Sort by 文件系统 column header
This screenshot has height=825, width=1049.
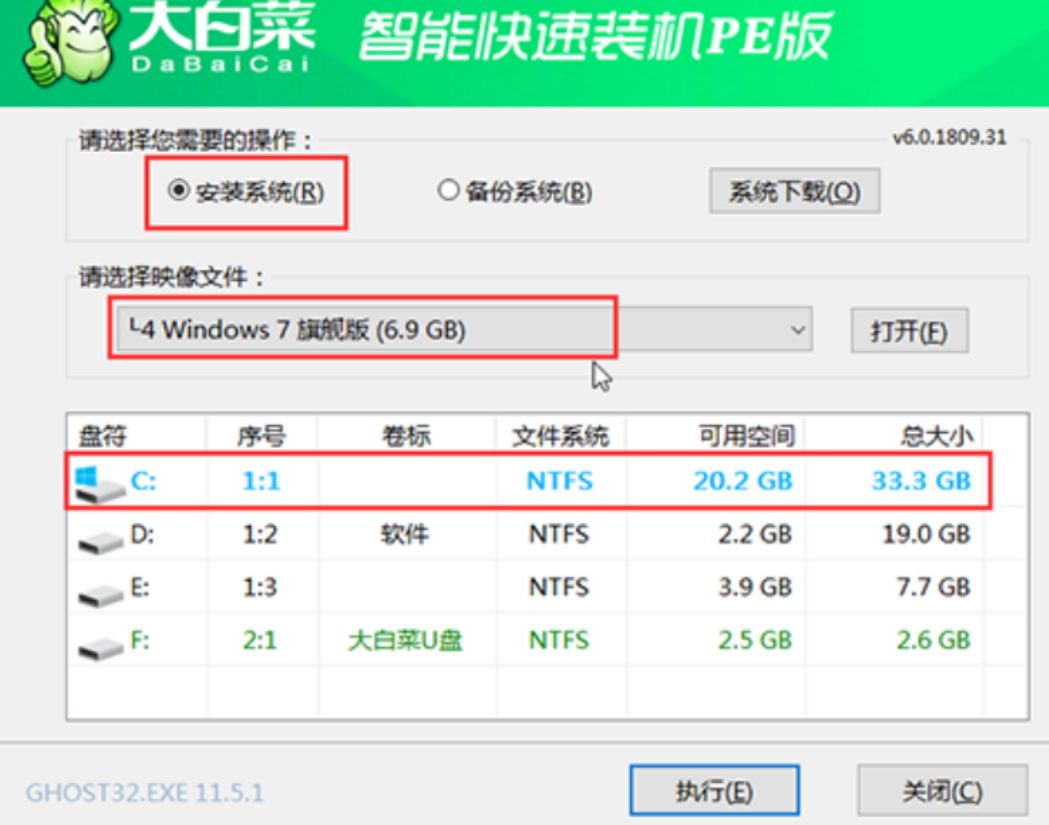560,435
